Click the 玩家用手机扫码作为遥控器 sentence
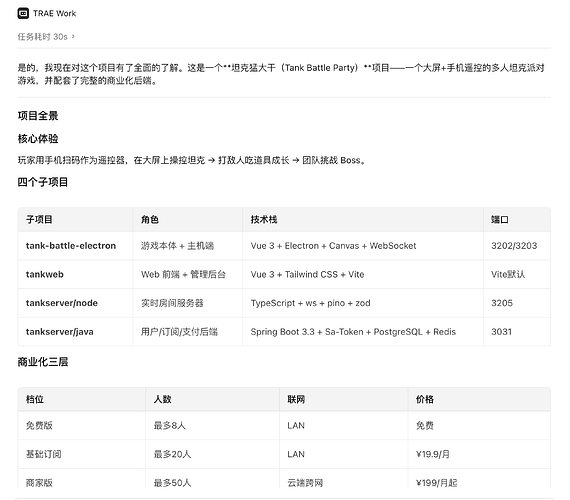The height and width of the screenshot is (500, 570). pyautogui.click(x=192, y=160)
